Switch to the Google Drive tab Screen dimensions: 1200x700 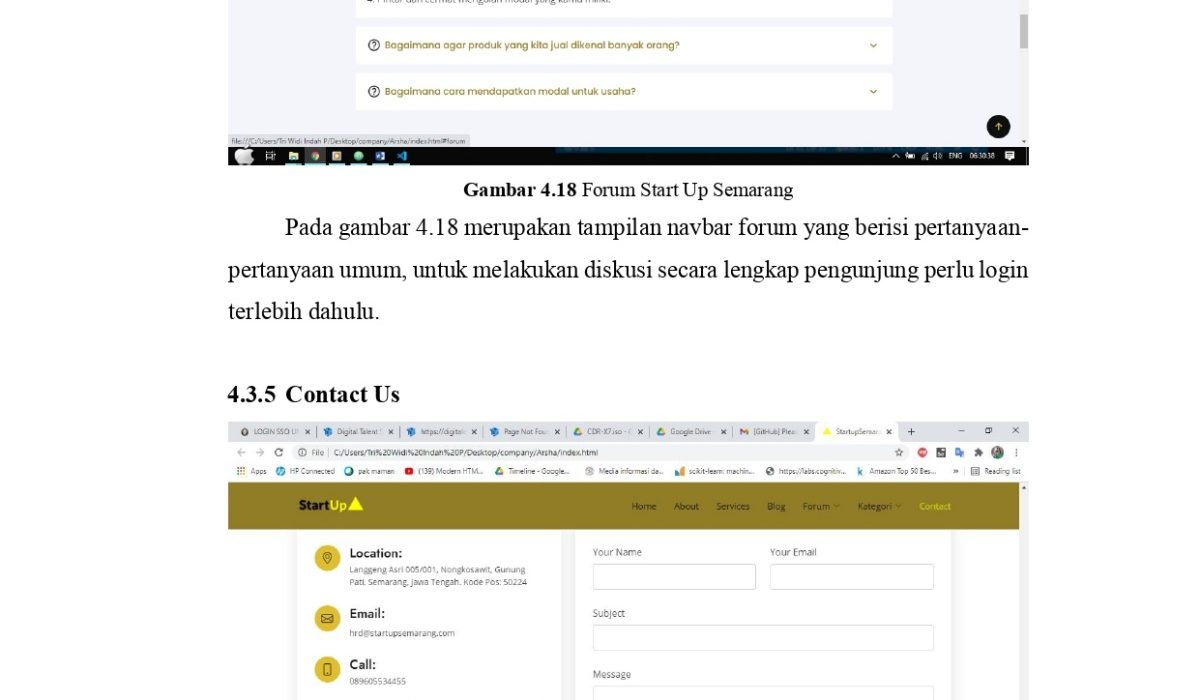pyautogui.click(x=688, y=432)
